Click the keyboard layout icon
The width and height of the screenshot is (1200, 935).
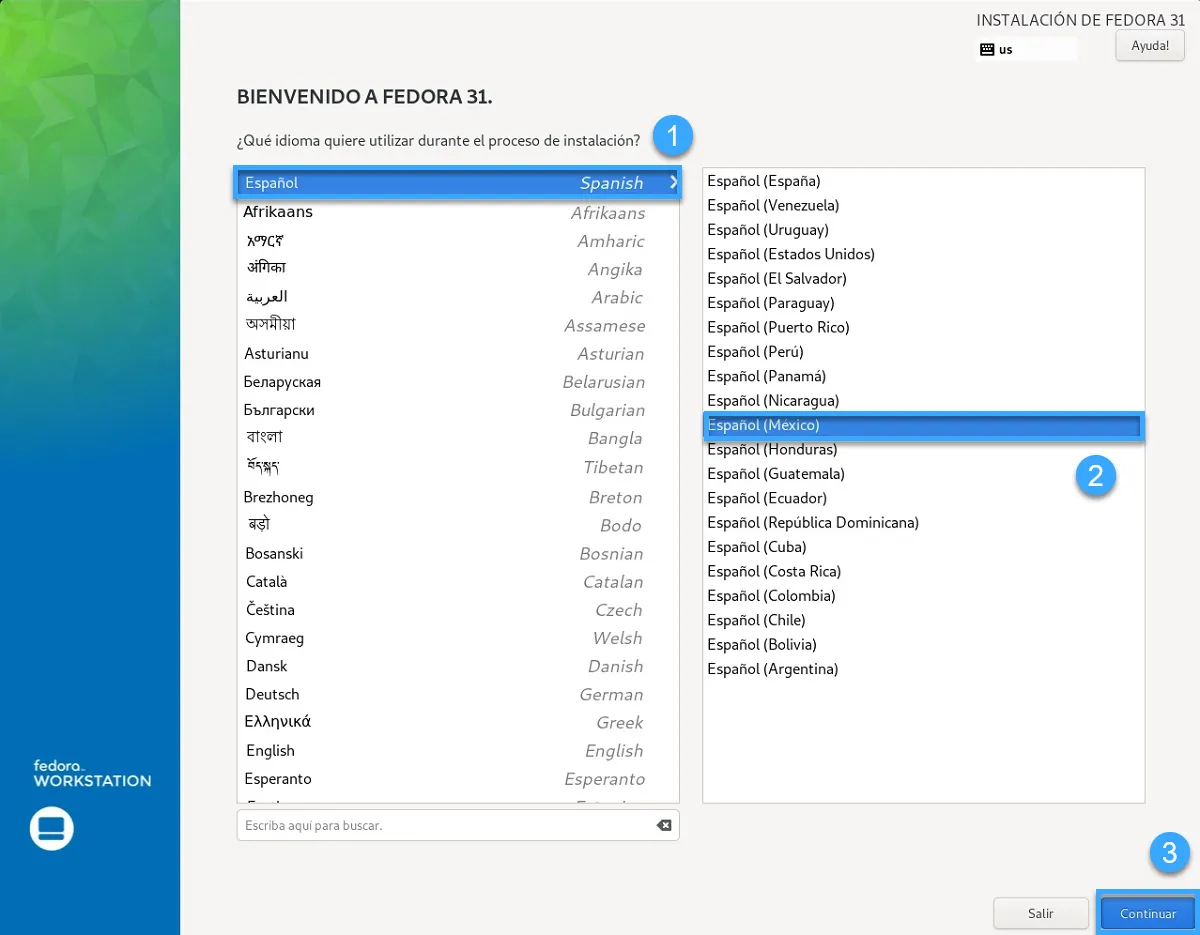pos(987,49)
